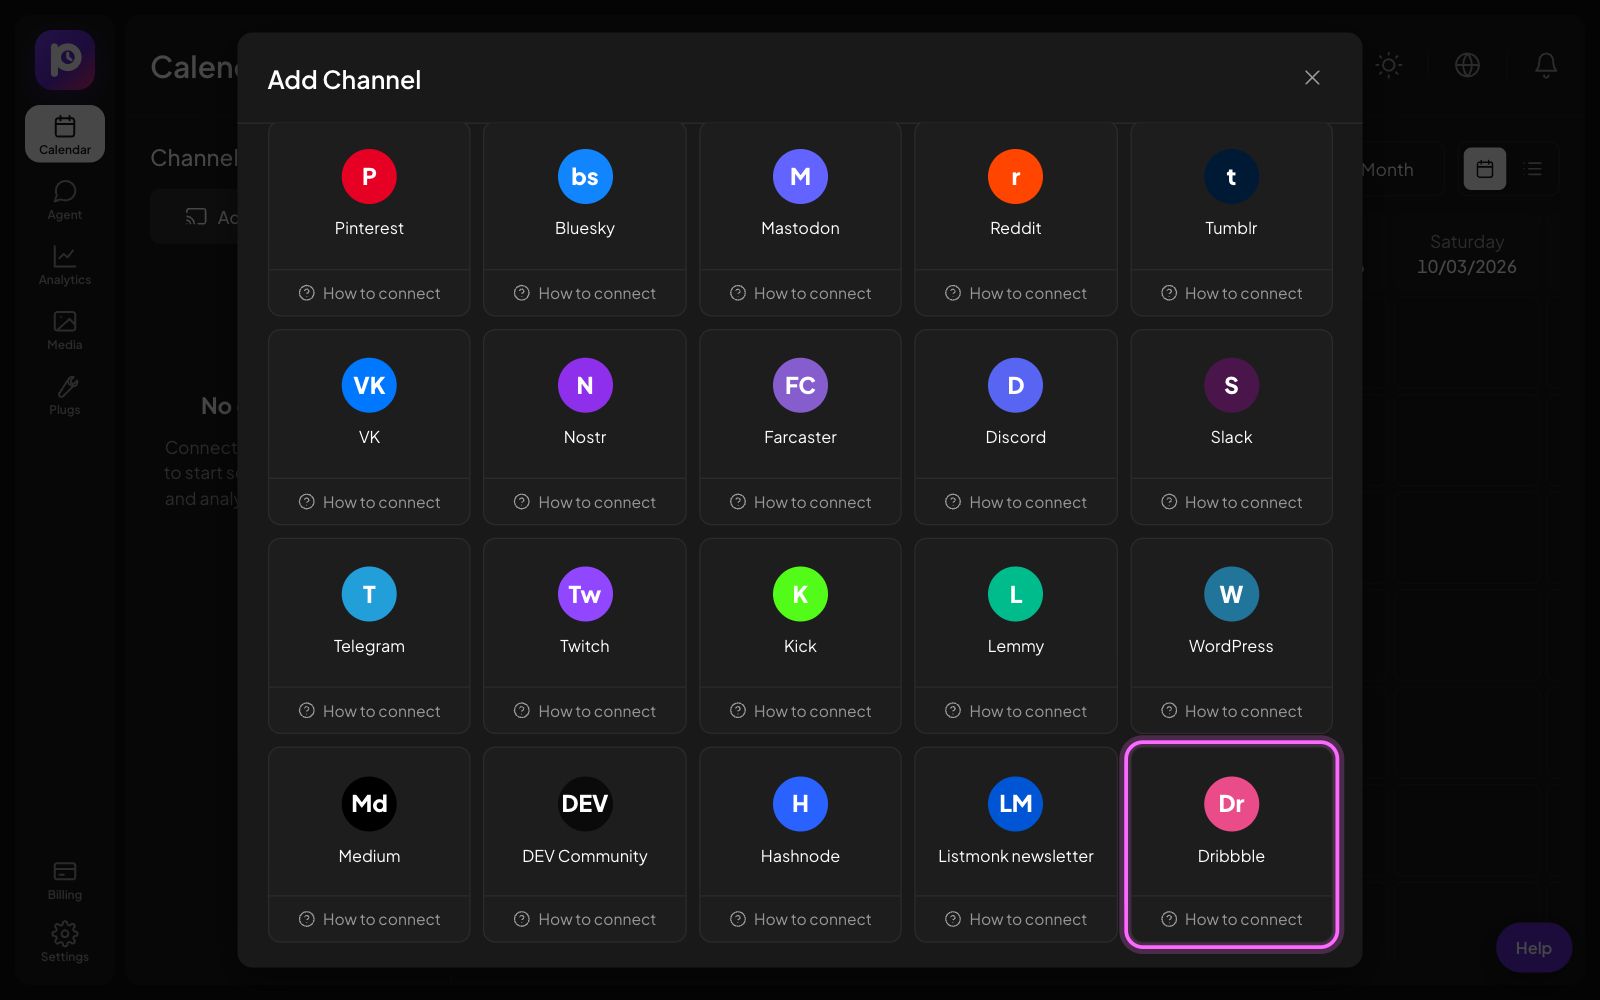Open How to connect for Reddit
The image size is (1600, 1000).
click(1015, 293)
